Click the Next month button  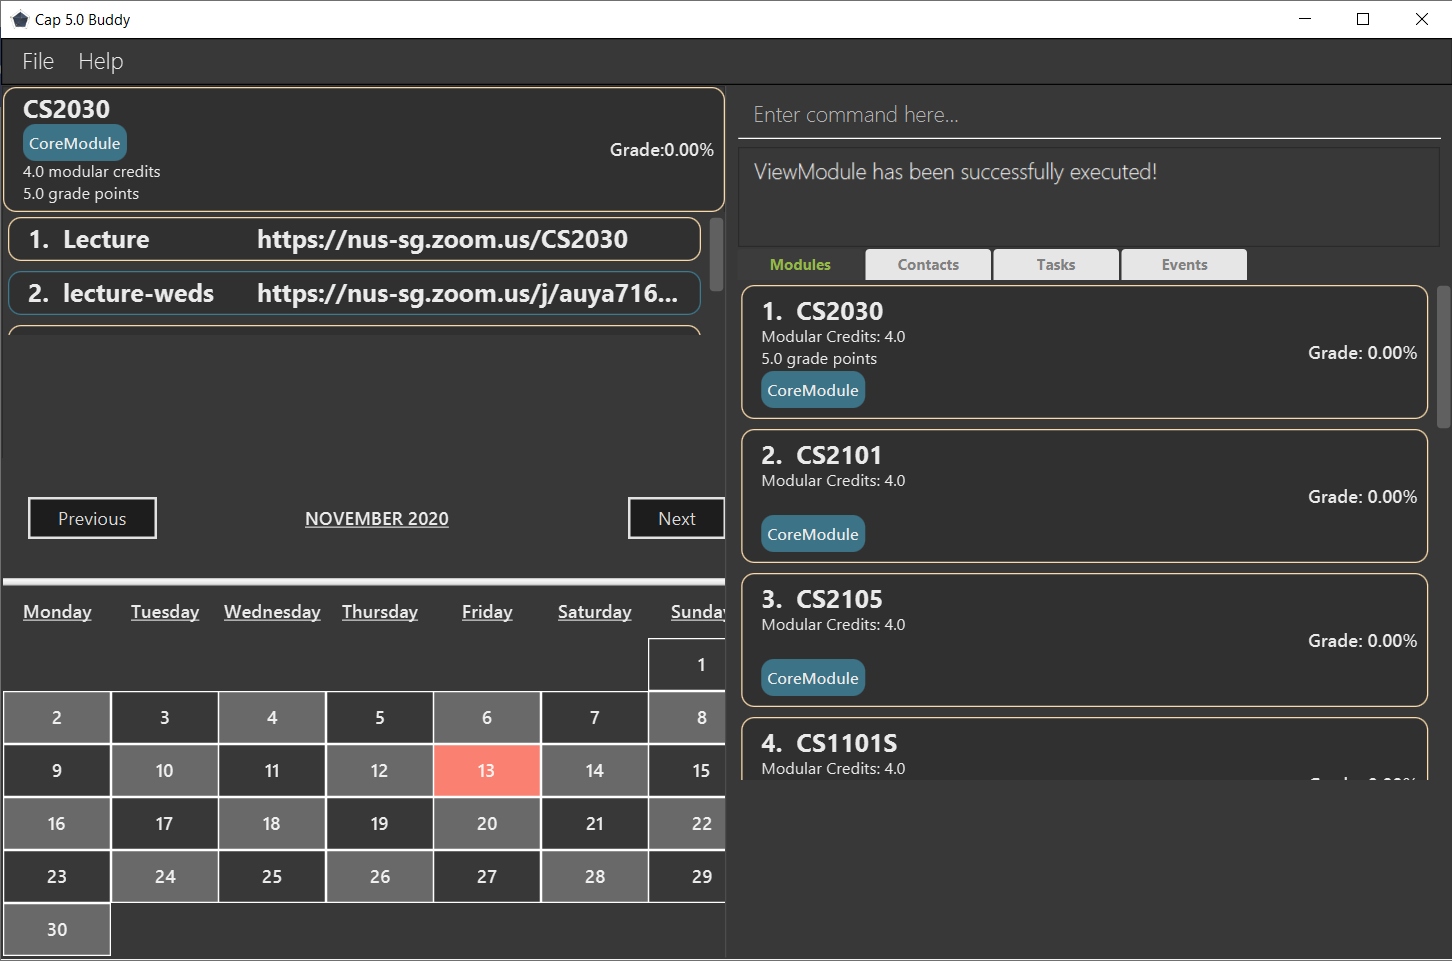coord(677,518)
